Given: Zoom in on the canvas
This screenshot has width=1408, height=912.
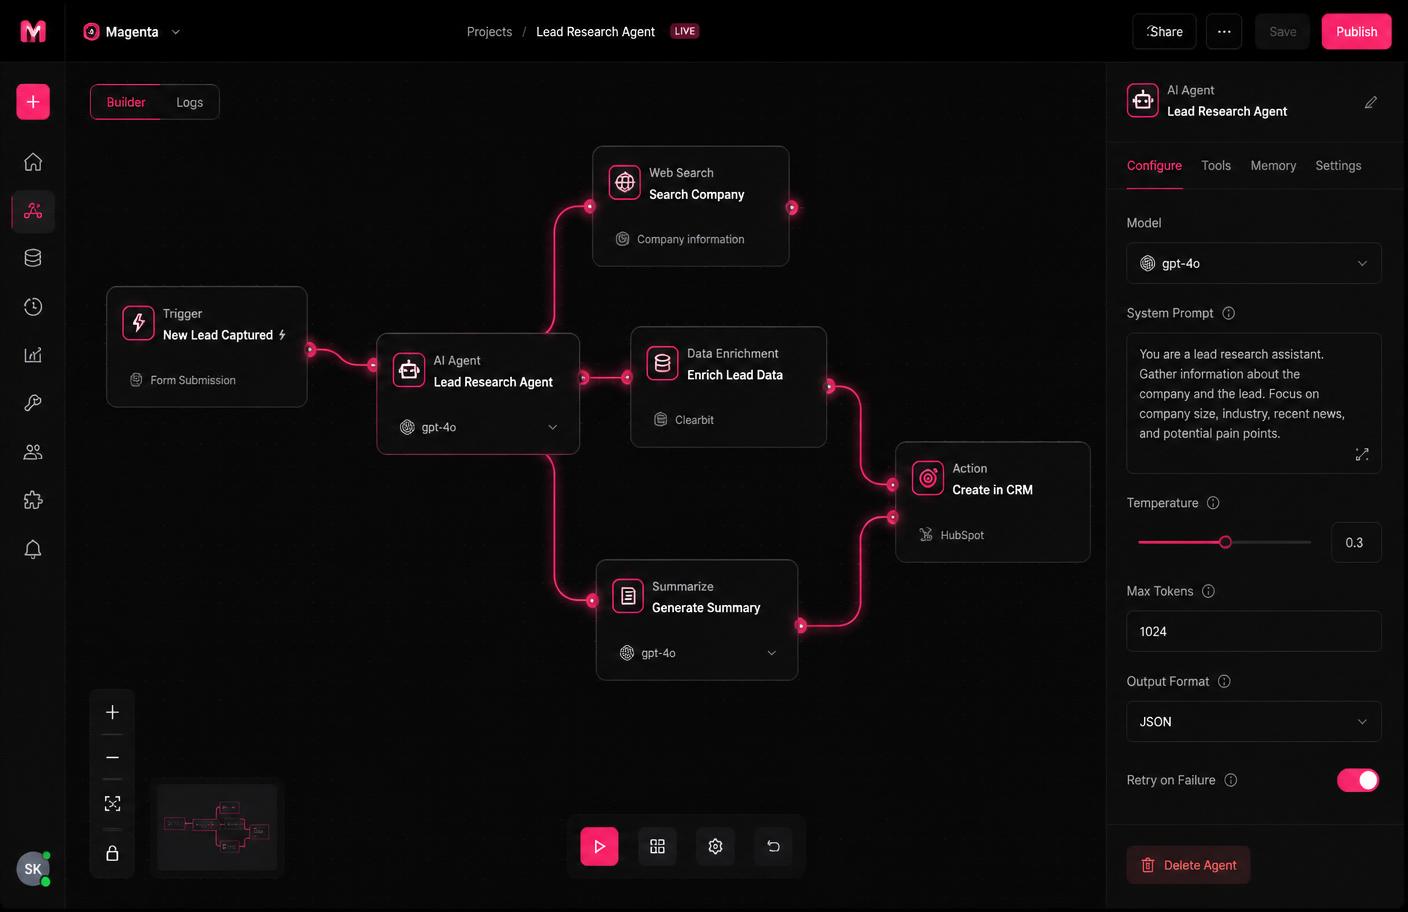Looking at the screenshot, I should click(112, 712).
